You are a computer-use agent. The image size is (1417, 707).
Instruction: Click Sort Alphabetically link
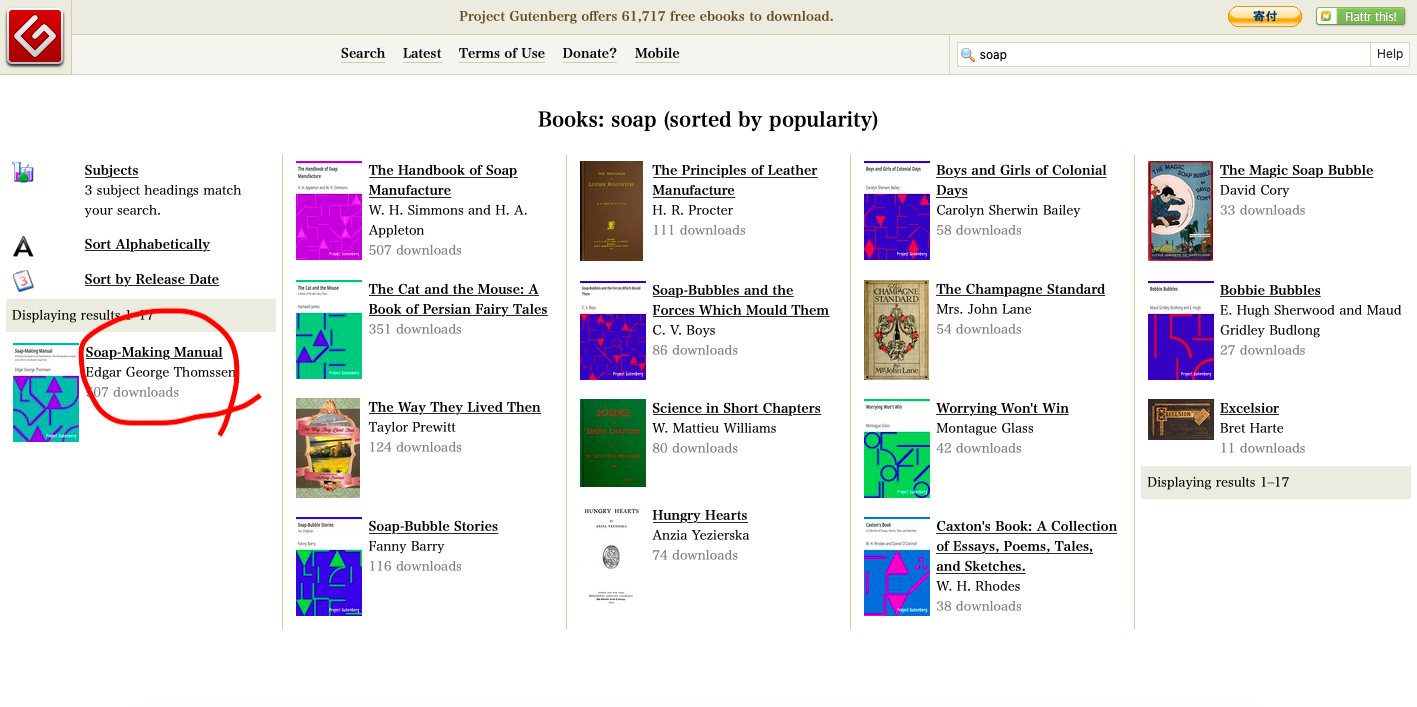147,244
